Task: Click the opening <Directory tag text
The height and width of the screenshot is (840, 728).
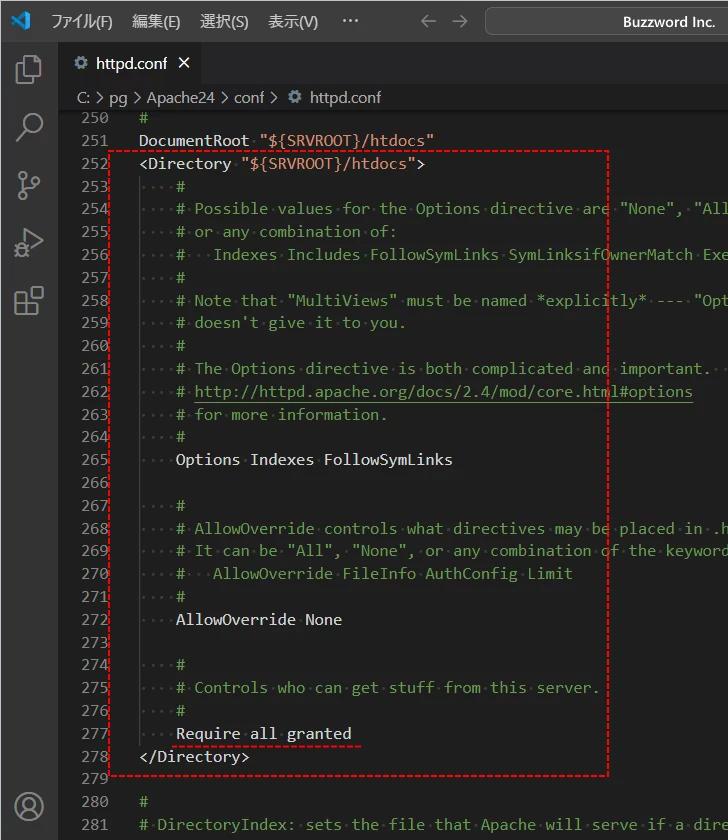Action: click(185, 163)
